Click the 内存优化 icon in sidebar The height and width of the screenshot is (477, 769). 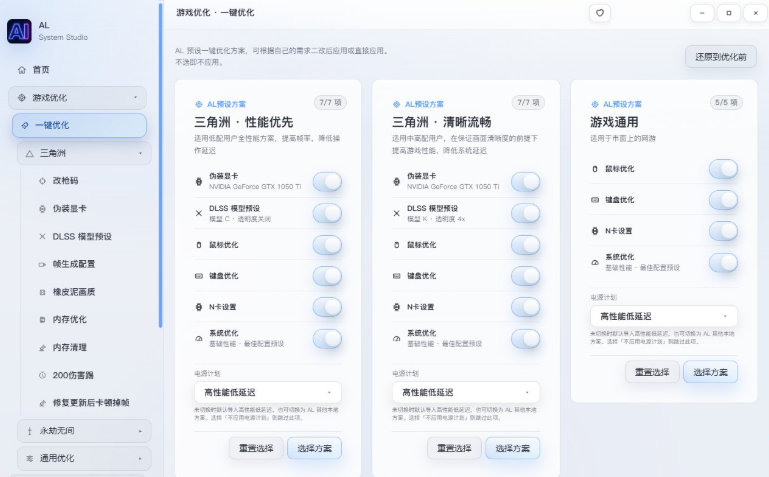pos(42,320)
